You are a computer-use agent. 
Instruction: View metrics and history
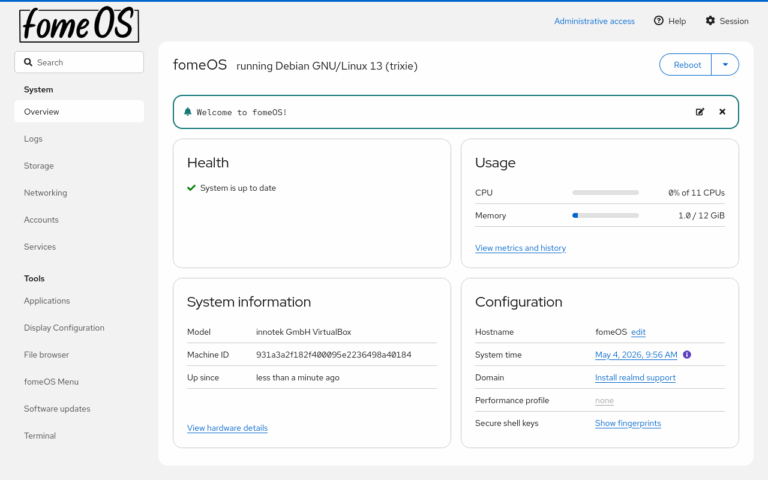point(520,248)
